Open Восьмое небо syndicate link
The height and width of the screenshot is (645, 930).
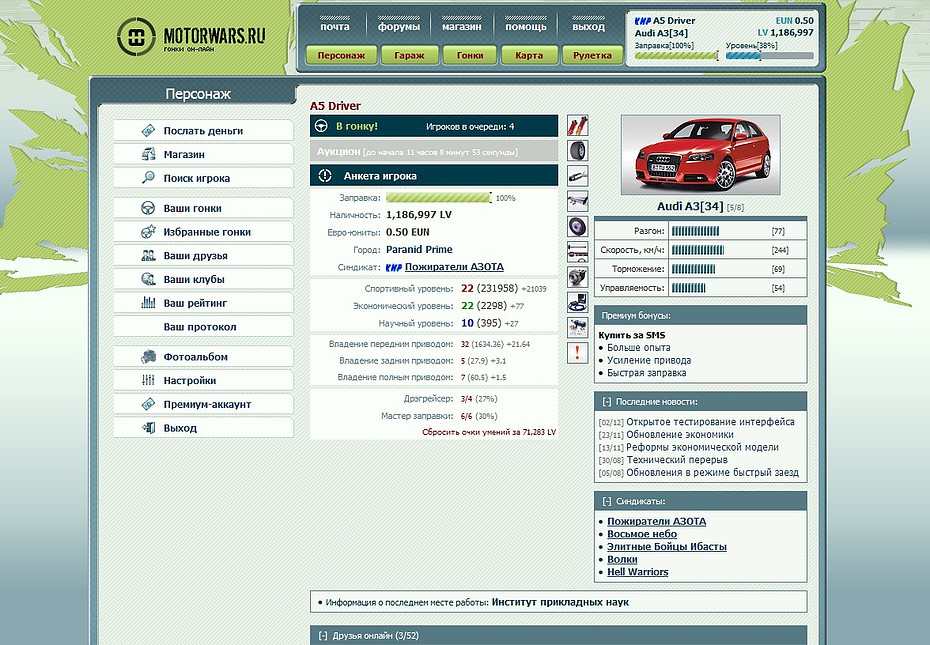[x=642, y=534]
